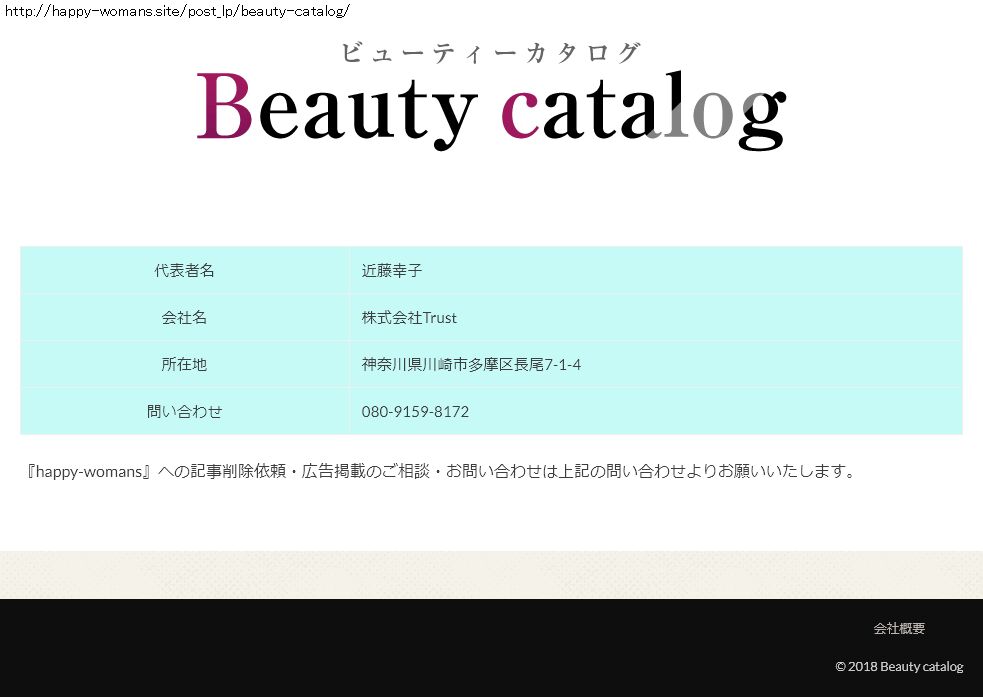Click the page URL text at top
Screen dimensions: 983x697
point(177,11)
